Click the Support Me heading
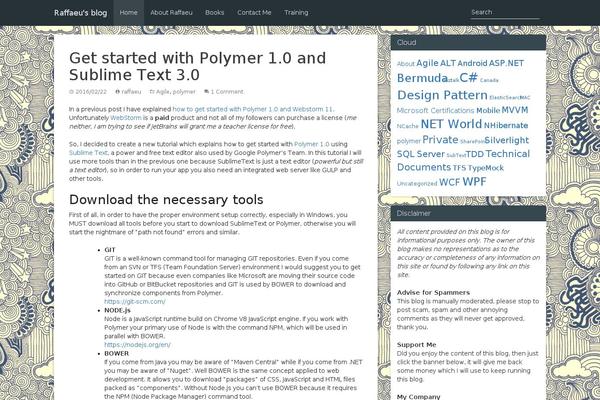600x400 pixels. tap(416, 345)
